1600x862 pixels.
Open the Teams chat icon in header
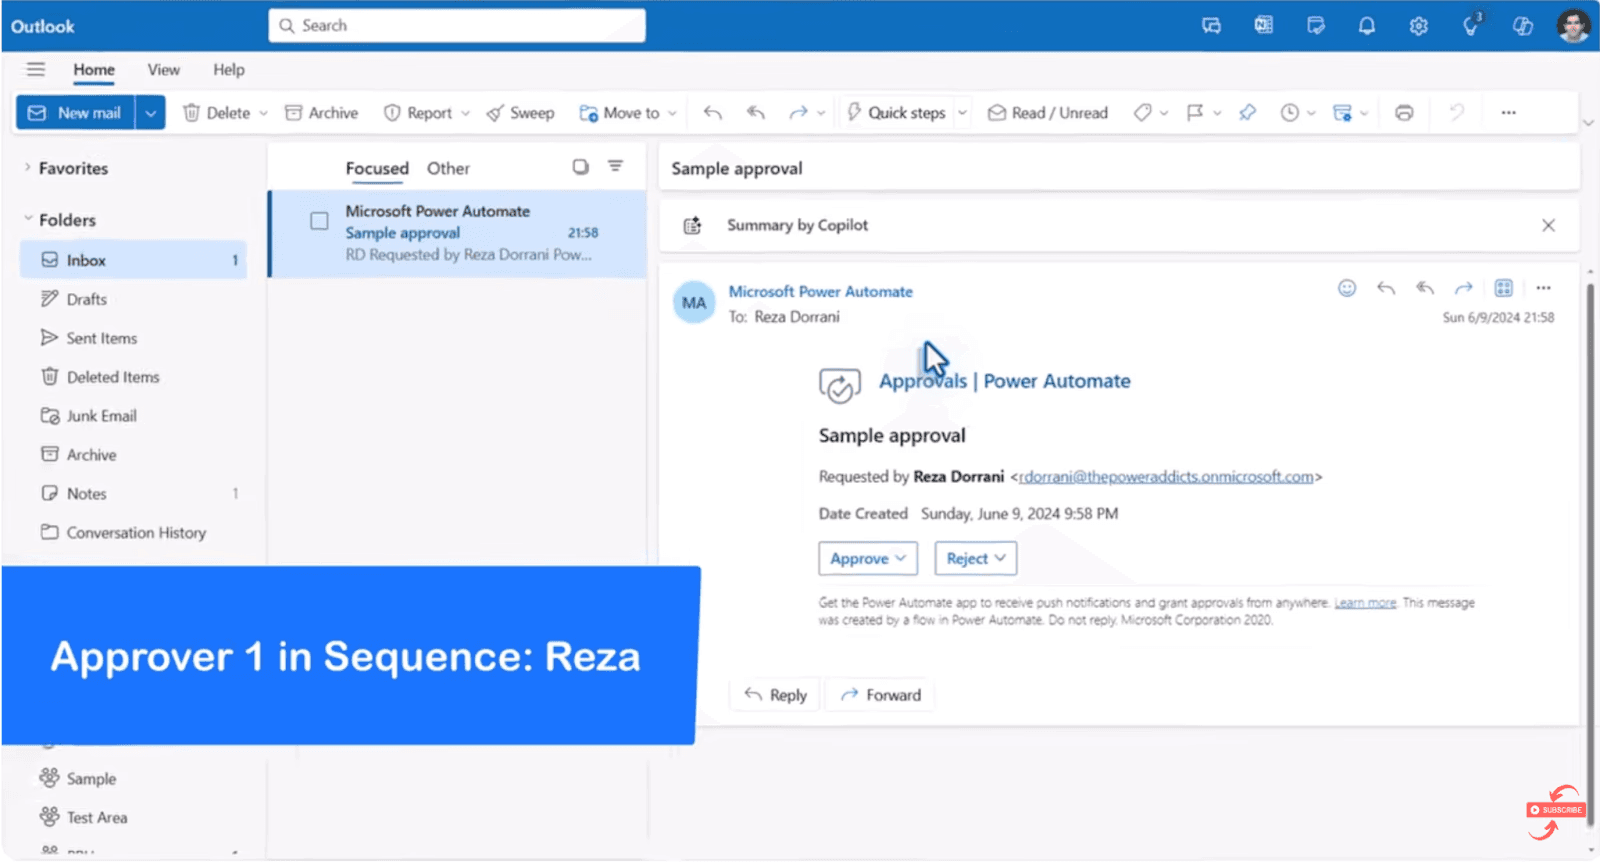coord(1211,26)
